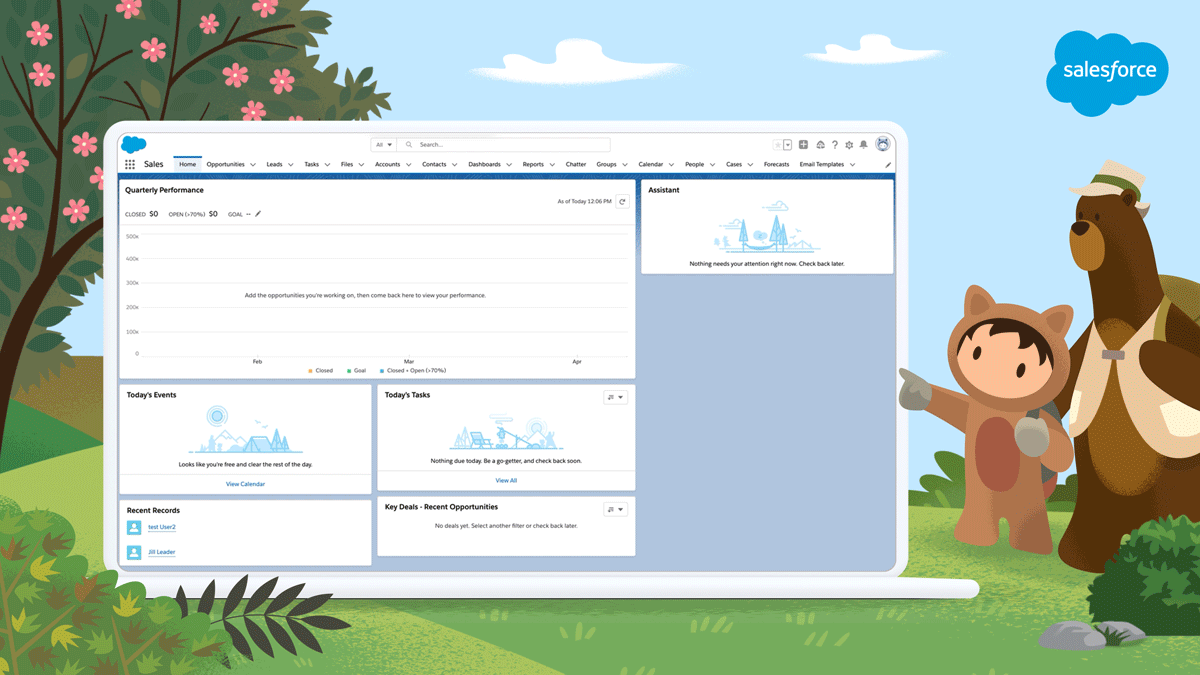1200x675 pixels.
Task: Open the Files tab
Action: point(346,164)
